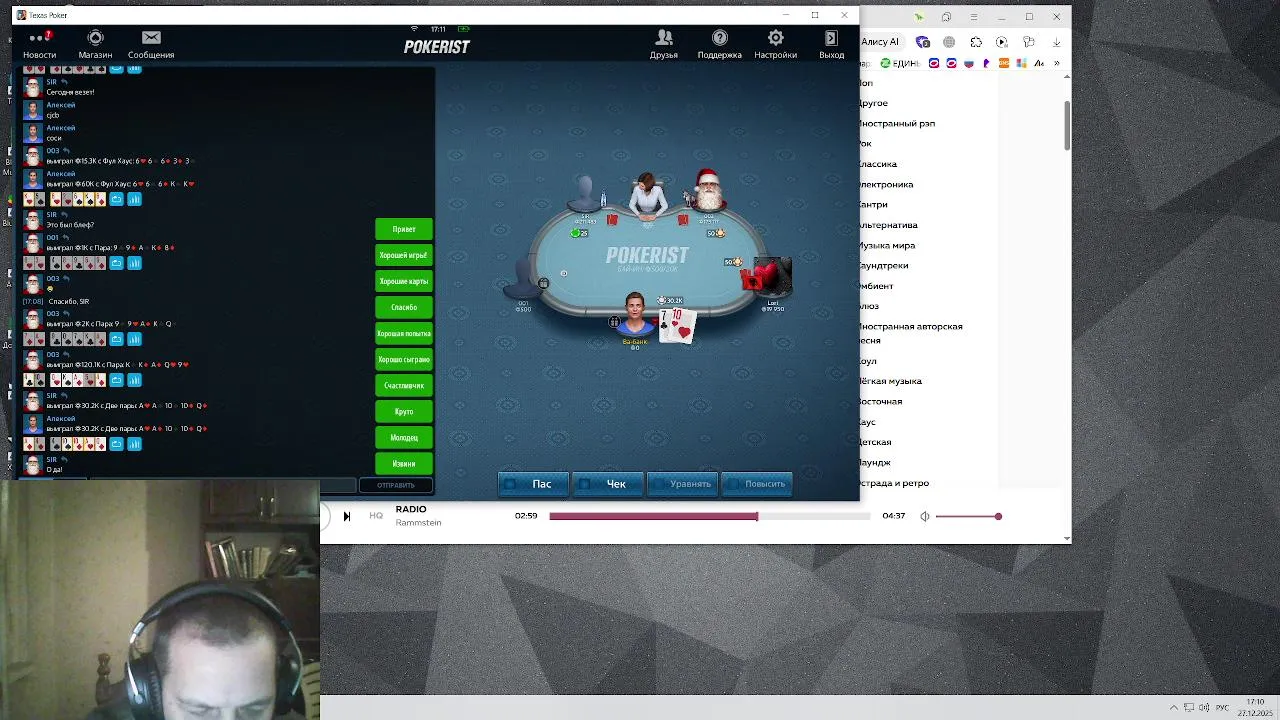Send quick phrase Хорошая попытка
Screen dimensions: 1280x720
(404, 333)
